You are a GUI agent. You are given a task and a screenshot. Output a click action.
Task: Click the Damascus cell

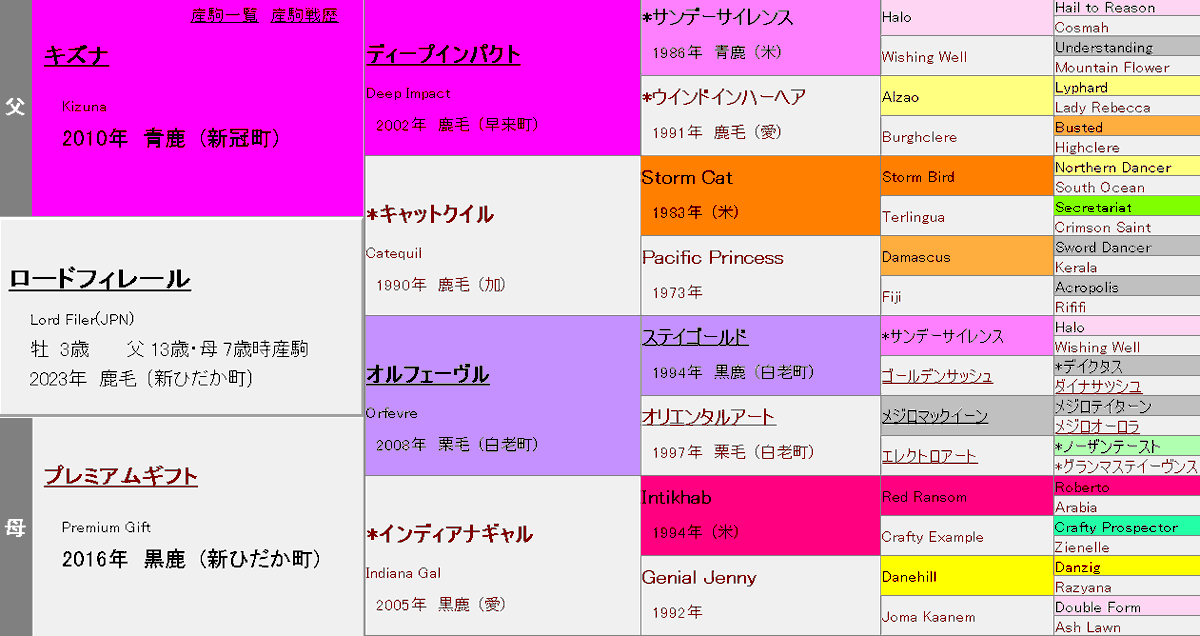pyautogui.click(x=967, y=256)
